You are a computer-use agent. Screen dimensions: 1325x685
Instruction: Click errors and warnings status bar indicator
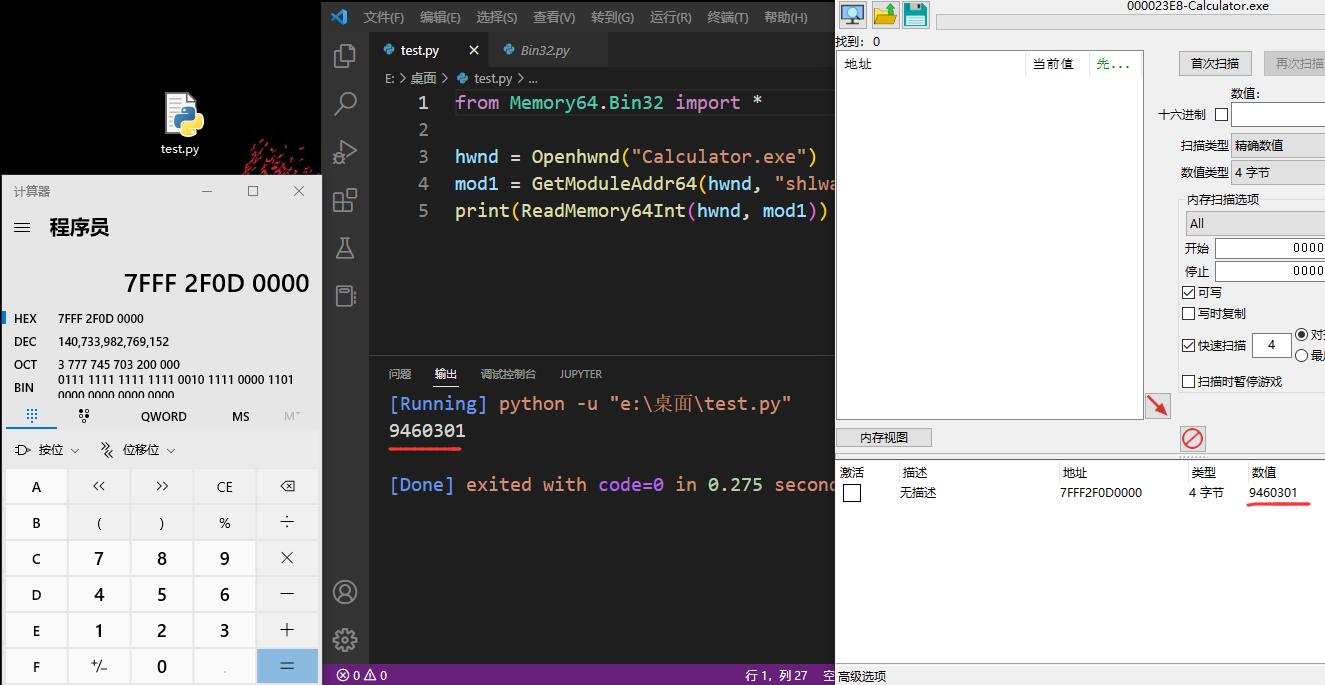[x=362, y=675]
